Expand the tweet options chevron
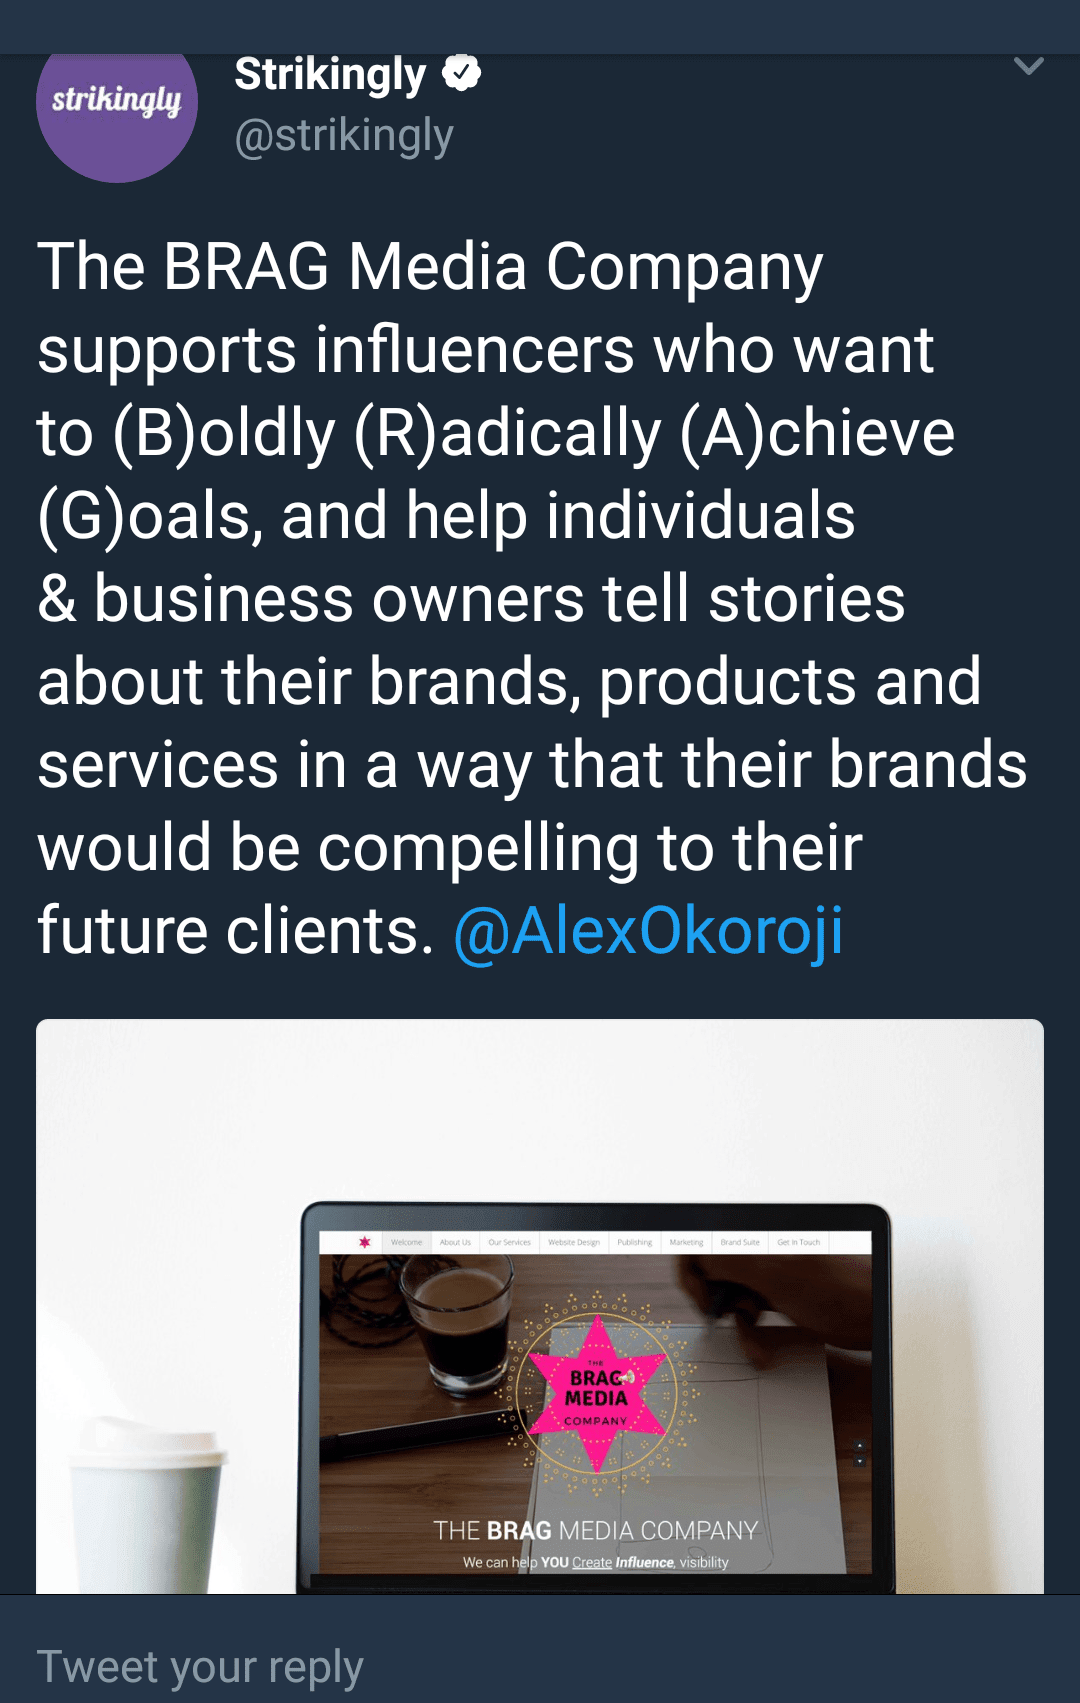This screenshot has width=1080, height=1703. click(x=1028, y=67)
